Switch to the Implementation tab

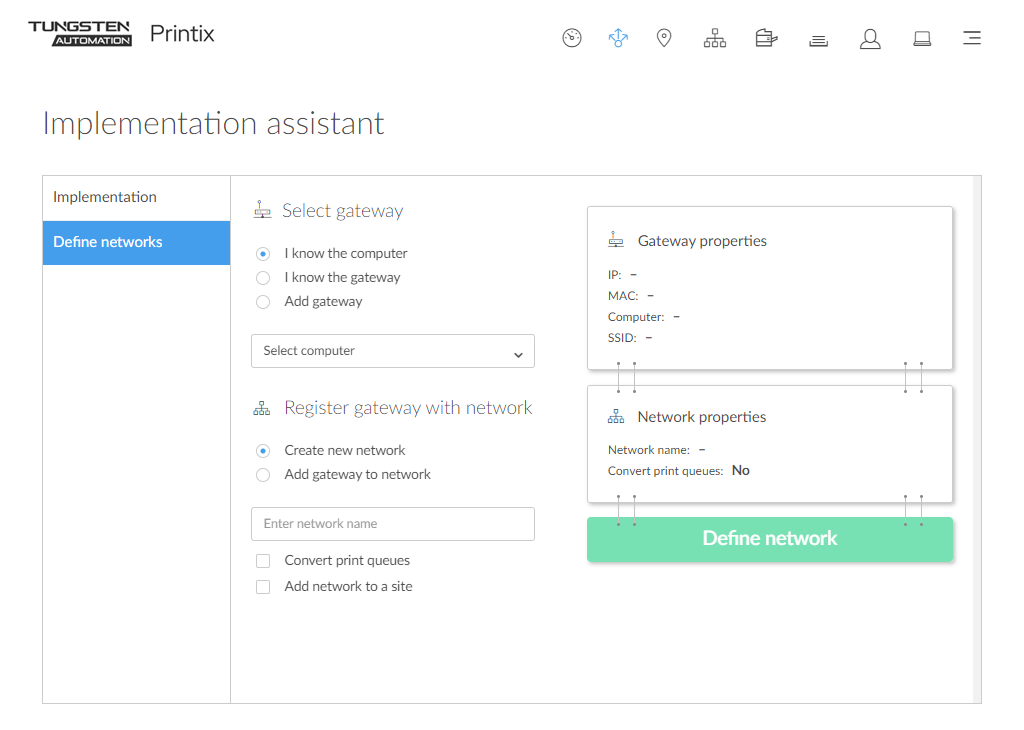[136, 198]
